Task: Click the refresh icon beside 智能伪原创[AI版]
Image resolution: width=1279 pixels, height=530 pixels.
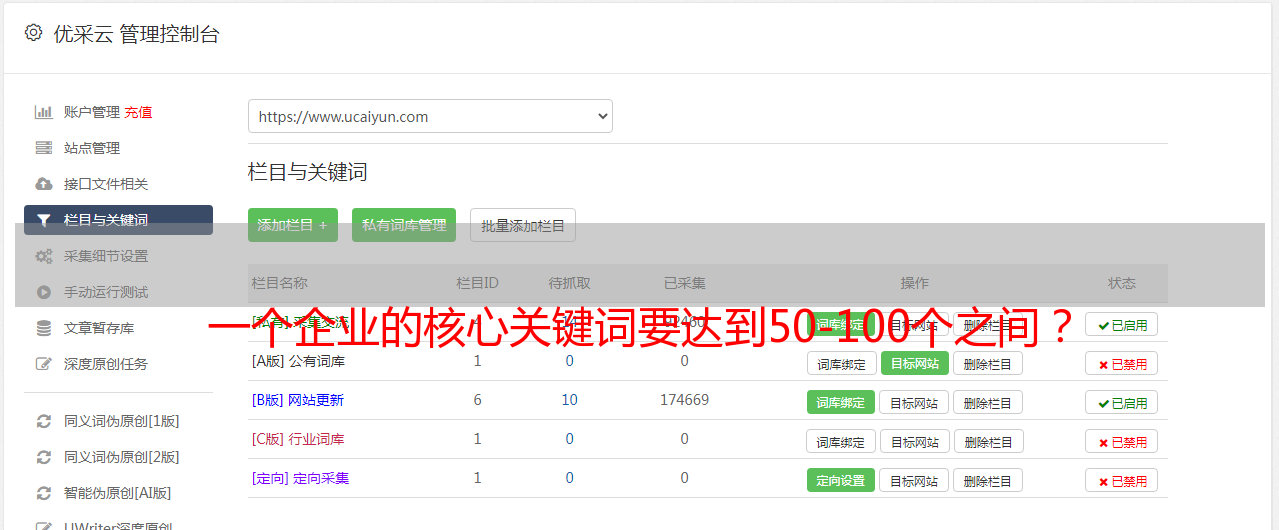Action: (x=44, y=493)
